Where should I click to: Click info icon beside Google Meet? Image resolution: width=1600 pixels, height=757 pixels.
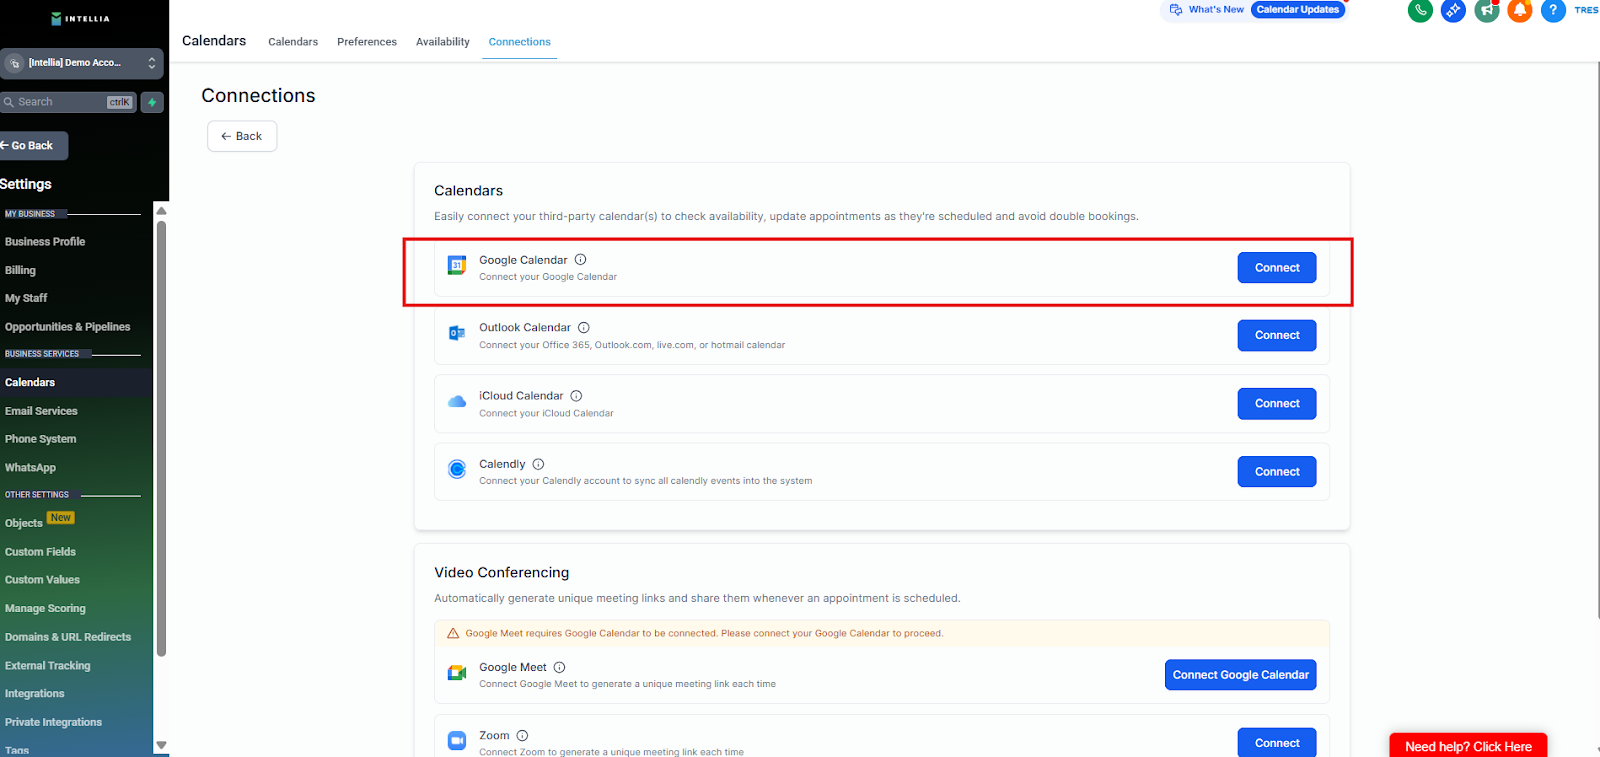559,668
